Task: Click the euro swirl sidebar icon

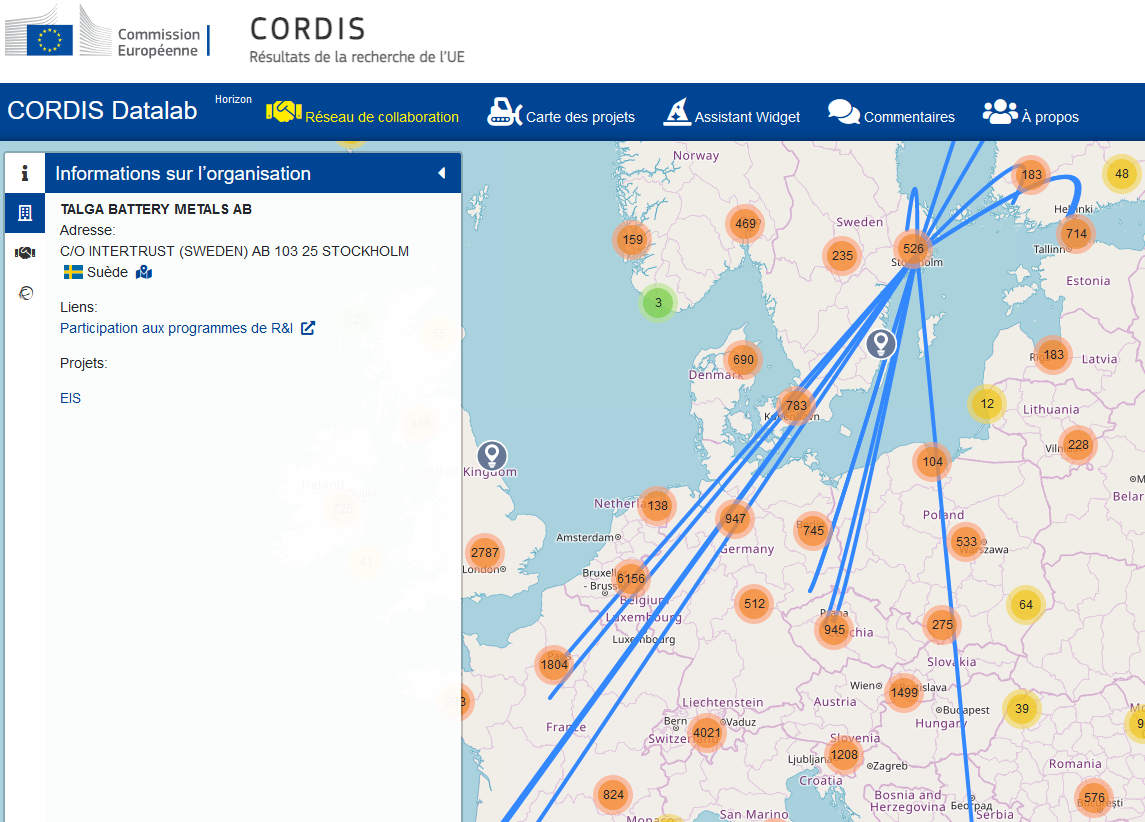Action: click(x=24, y=293)
